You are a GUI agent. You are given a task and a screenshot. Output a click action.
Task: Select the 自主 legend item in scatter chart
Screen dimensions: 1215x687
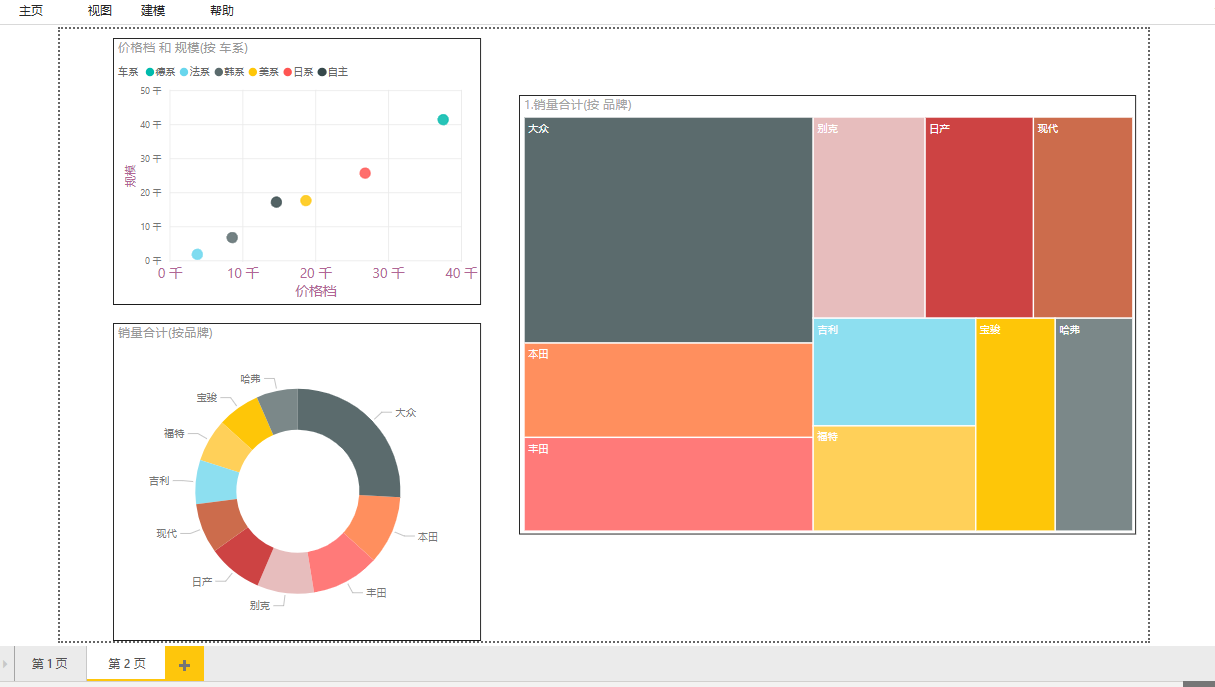333,72
